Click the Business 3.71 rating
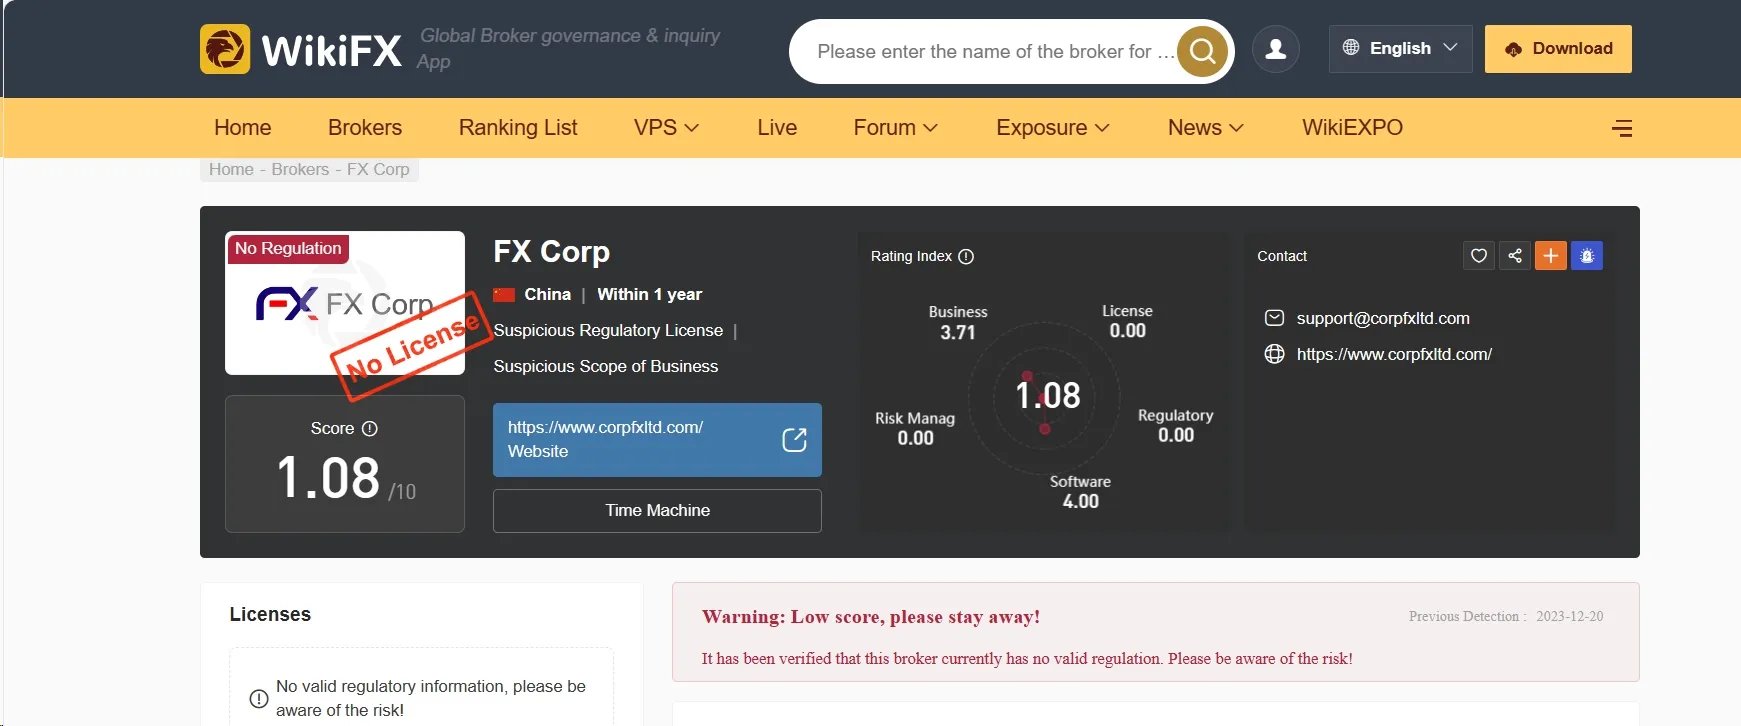This screenshot has height=726, width=1741. (x=958, y=322)
